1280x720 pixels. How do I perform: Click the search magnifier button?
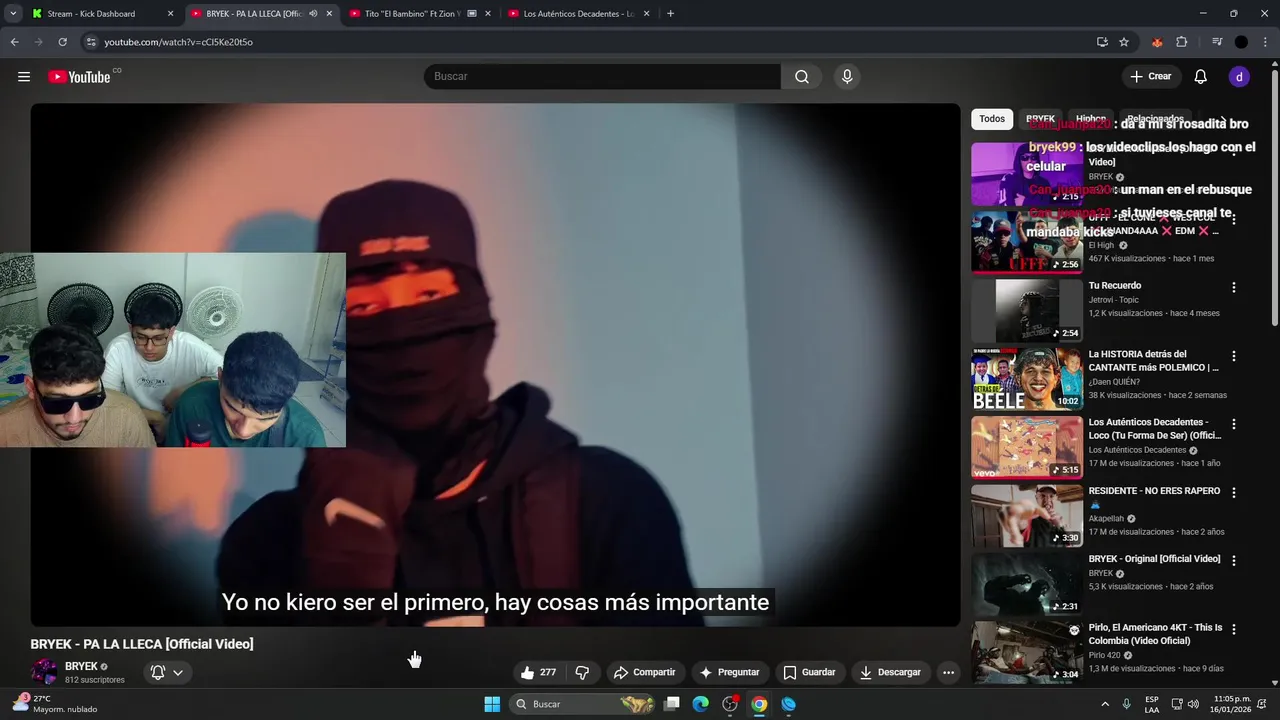pyautogui.click(x=802, y=77)
